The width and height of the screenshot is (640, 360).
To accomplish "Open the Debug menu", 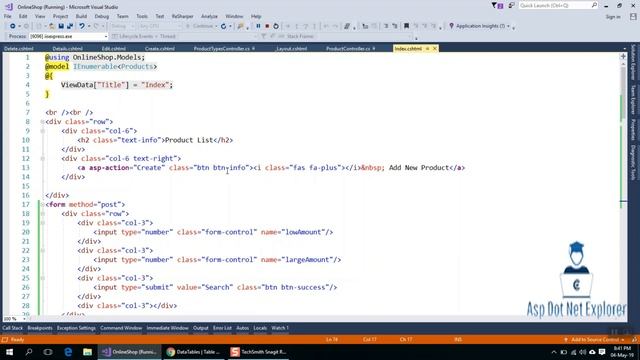I will point(102,16).
